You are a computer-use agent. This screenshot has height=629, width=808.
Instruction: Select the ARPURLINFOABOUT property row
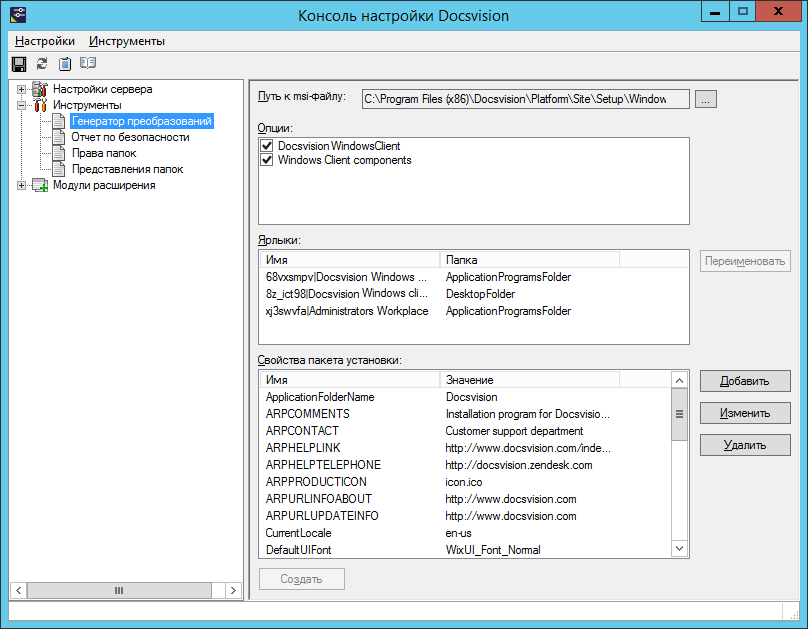[466, 499]
